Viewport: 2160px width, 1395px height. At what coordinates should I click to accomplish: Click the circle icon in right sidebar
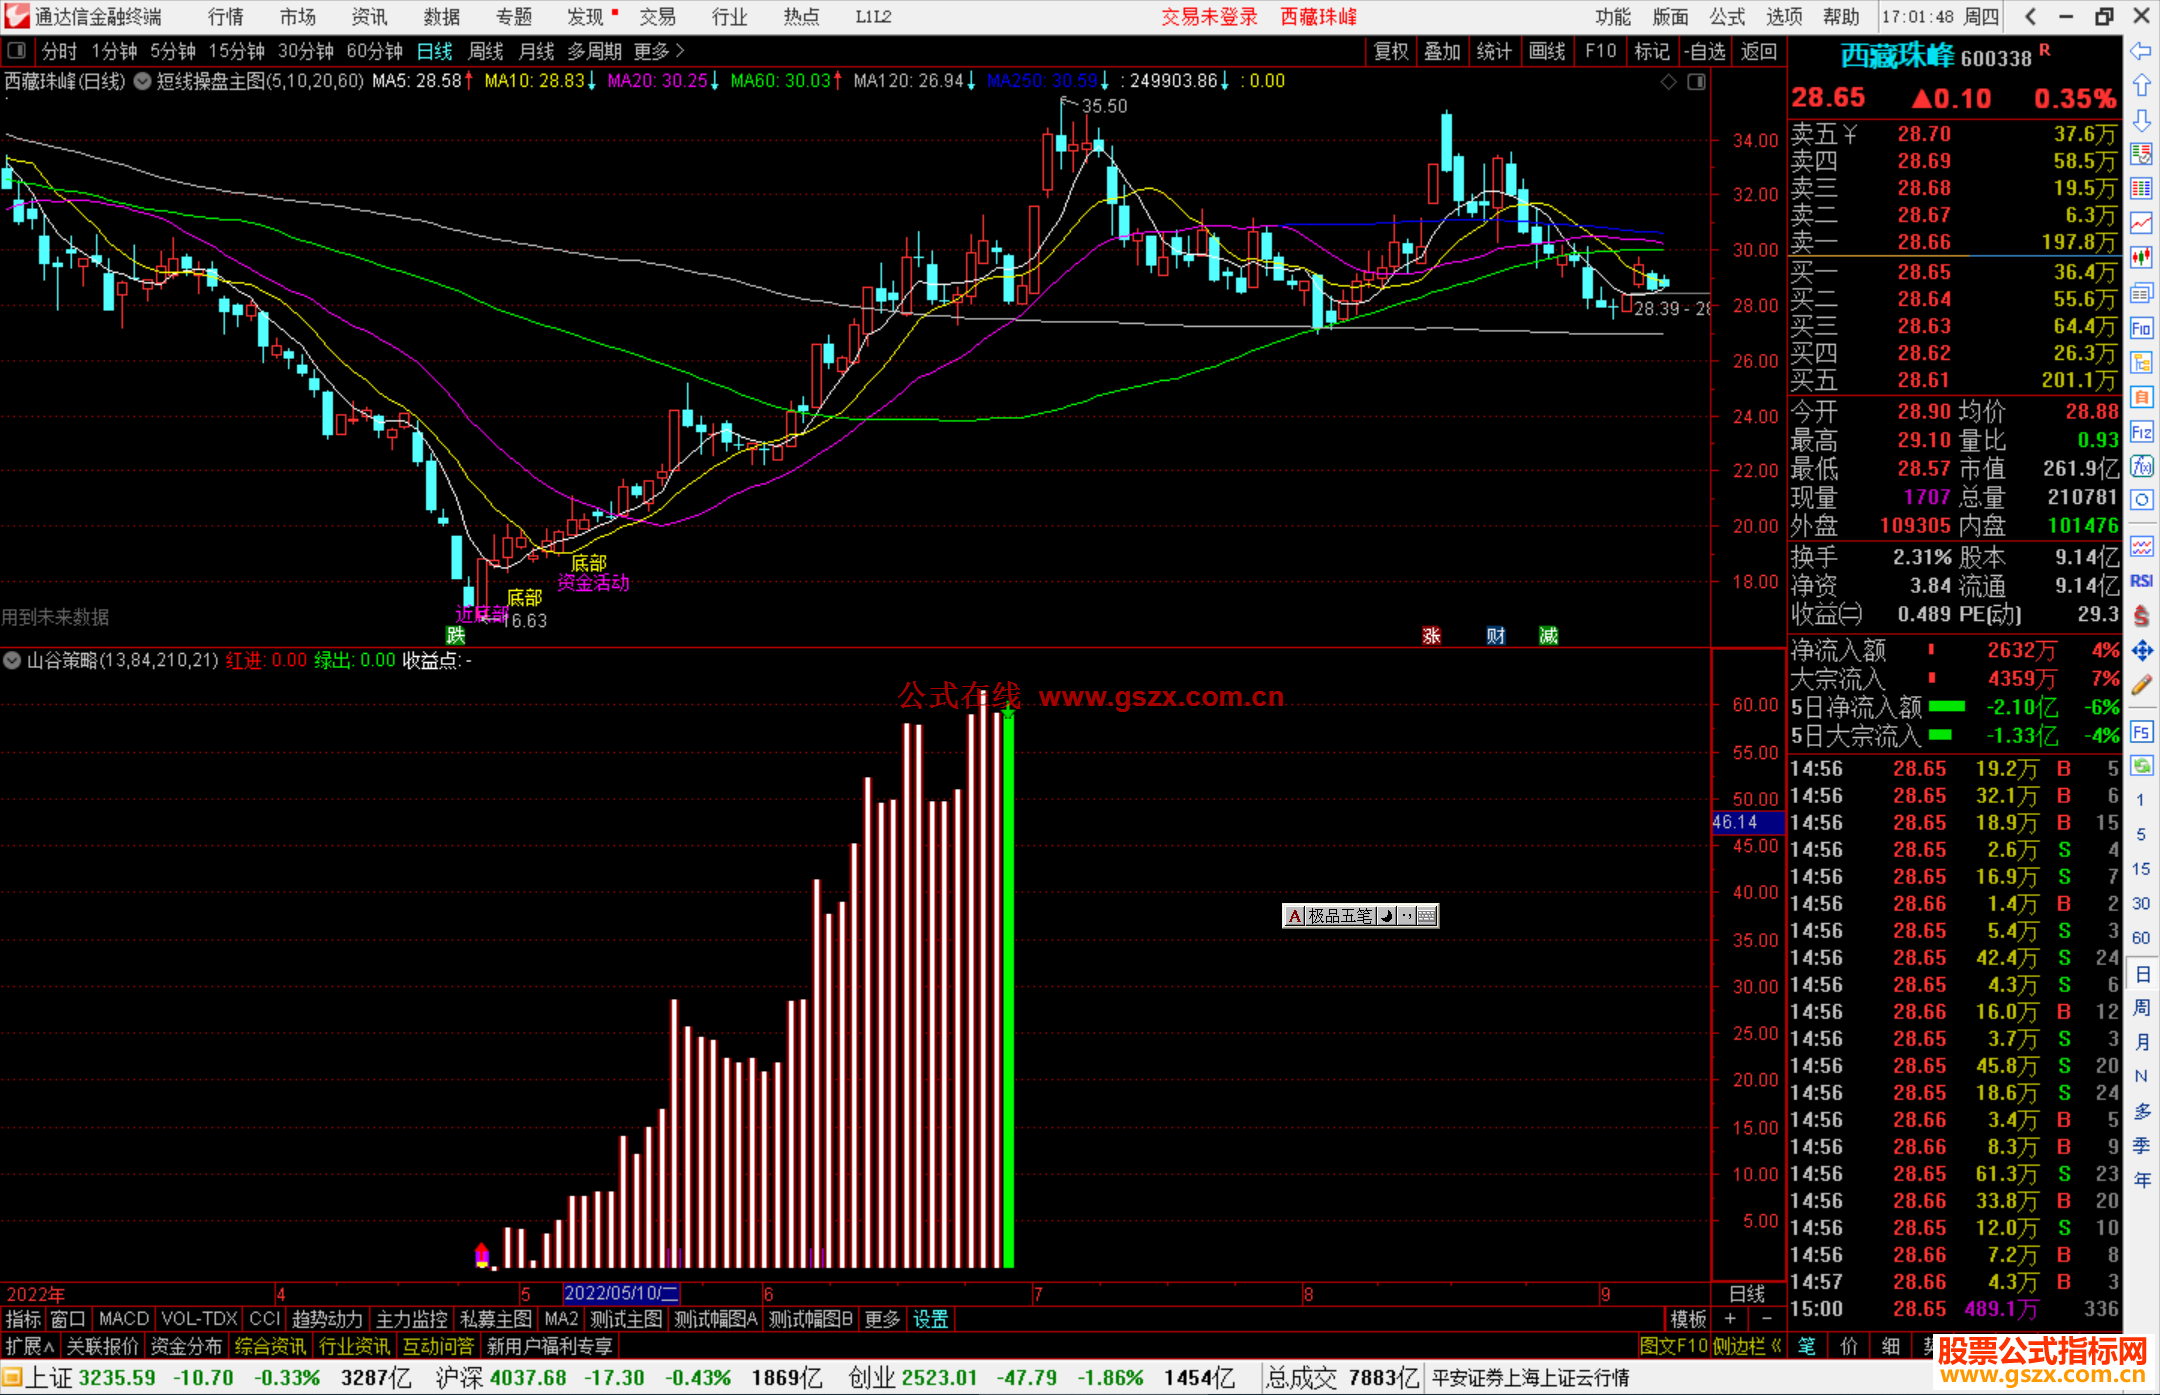point(2141,500)
